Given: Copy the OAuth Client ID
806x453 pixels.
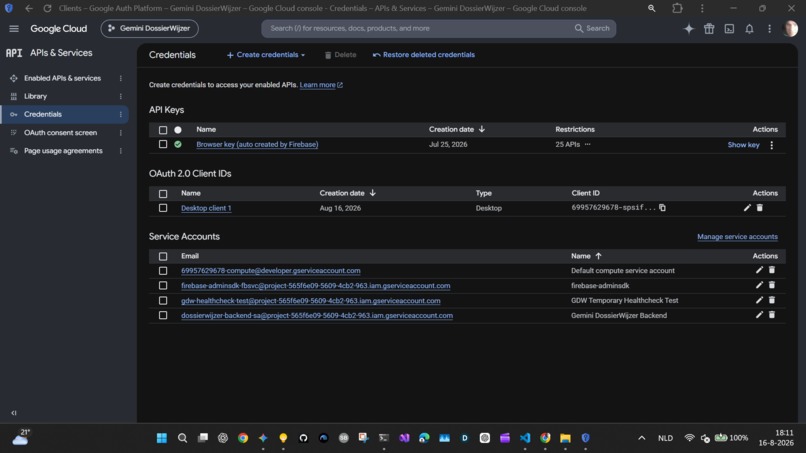Looking at the screenshot, I should 663,208.
